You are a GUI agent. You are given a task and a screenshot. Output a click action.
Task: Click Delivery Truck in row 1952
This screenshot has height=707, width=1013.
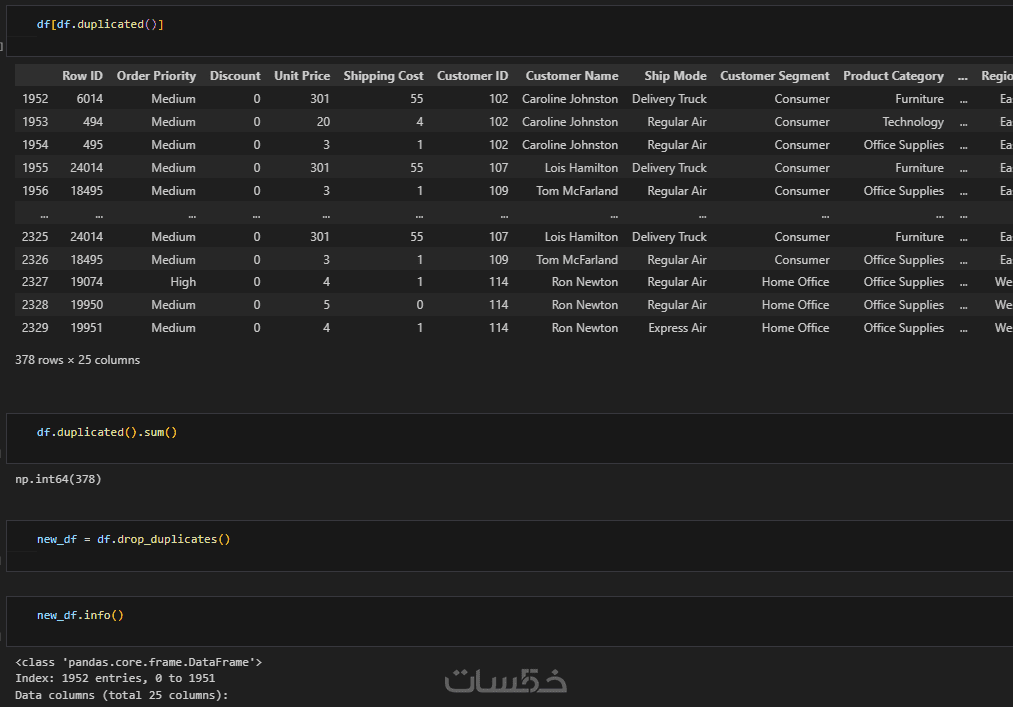669,99
